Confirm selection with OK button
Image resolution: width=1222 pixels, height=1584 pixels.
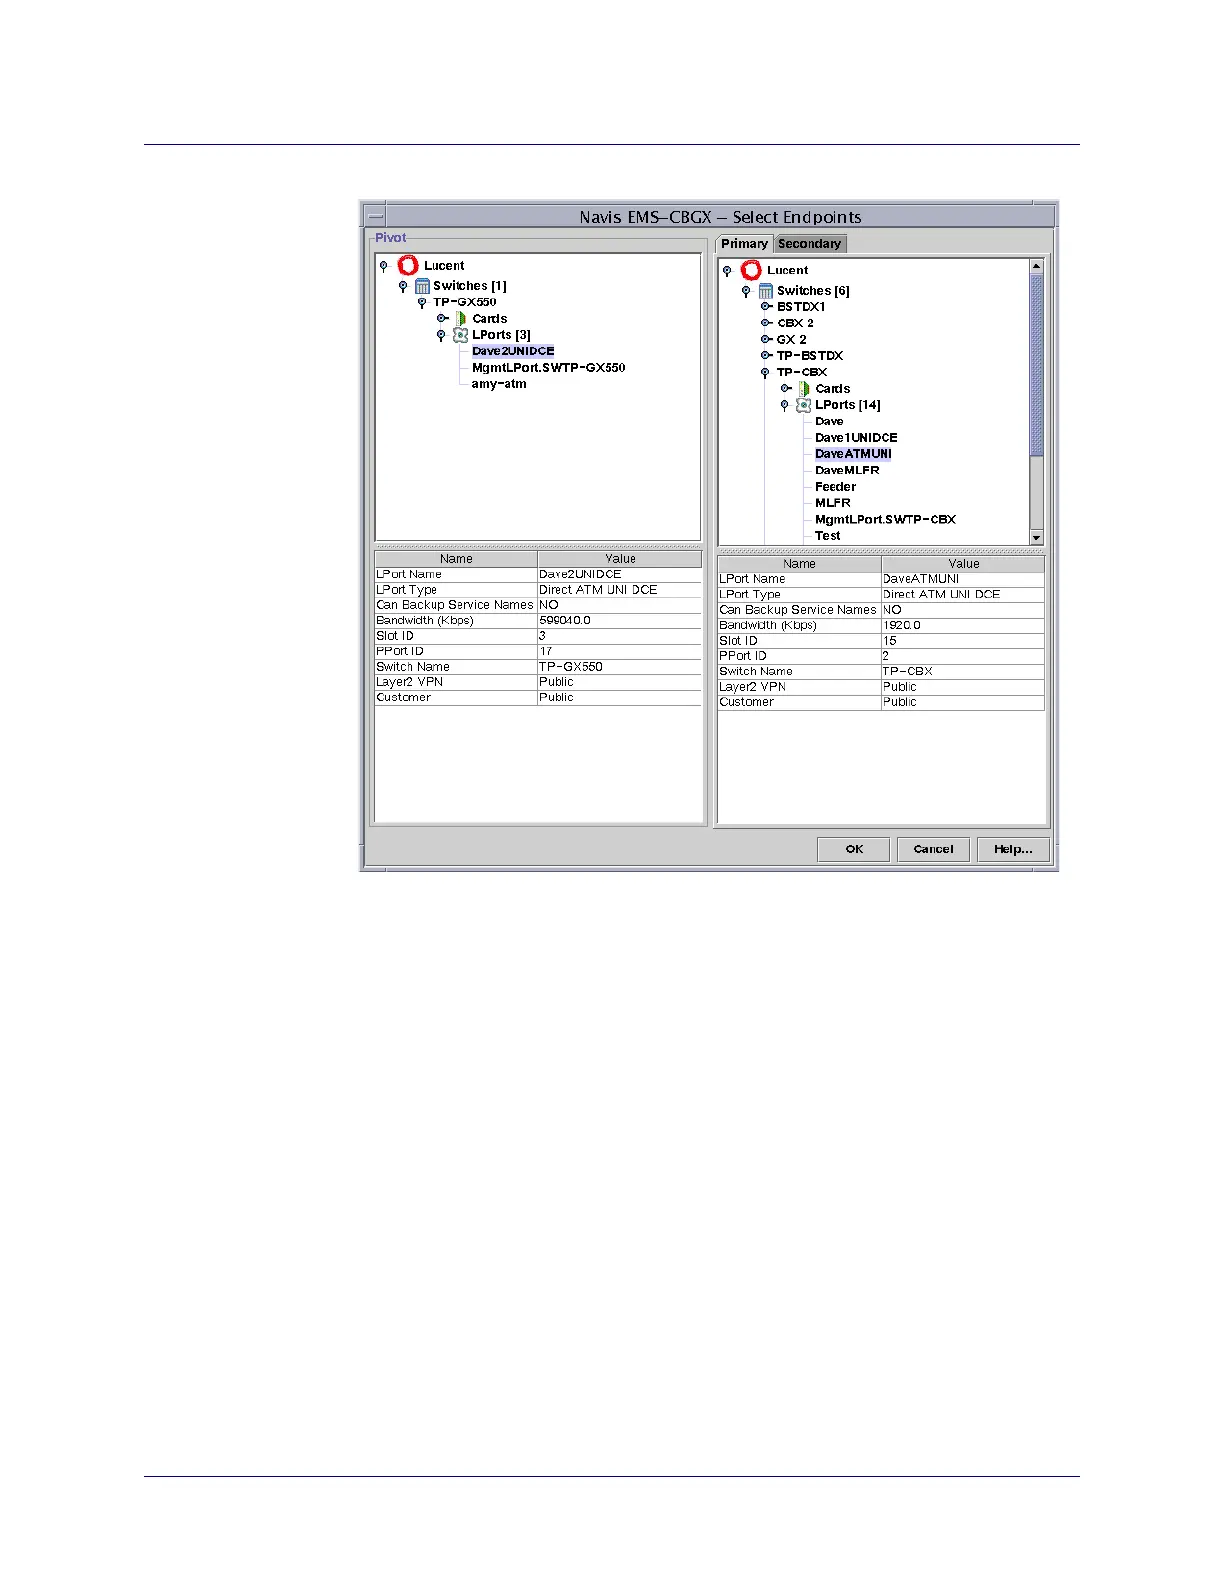coord(854,849)
